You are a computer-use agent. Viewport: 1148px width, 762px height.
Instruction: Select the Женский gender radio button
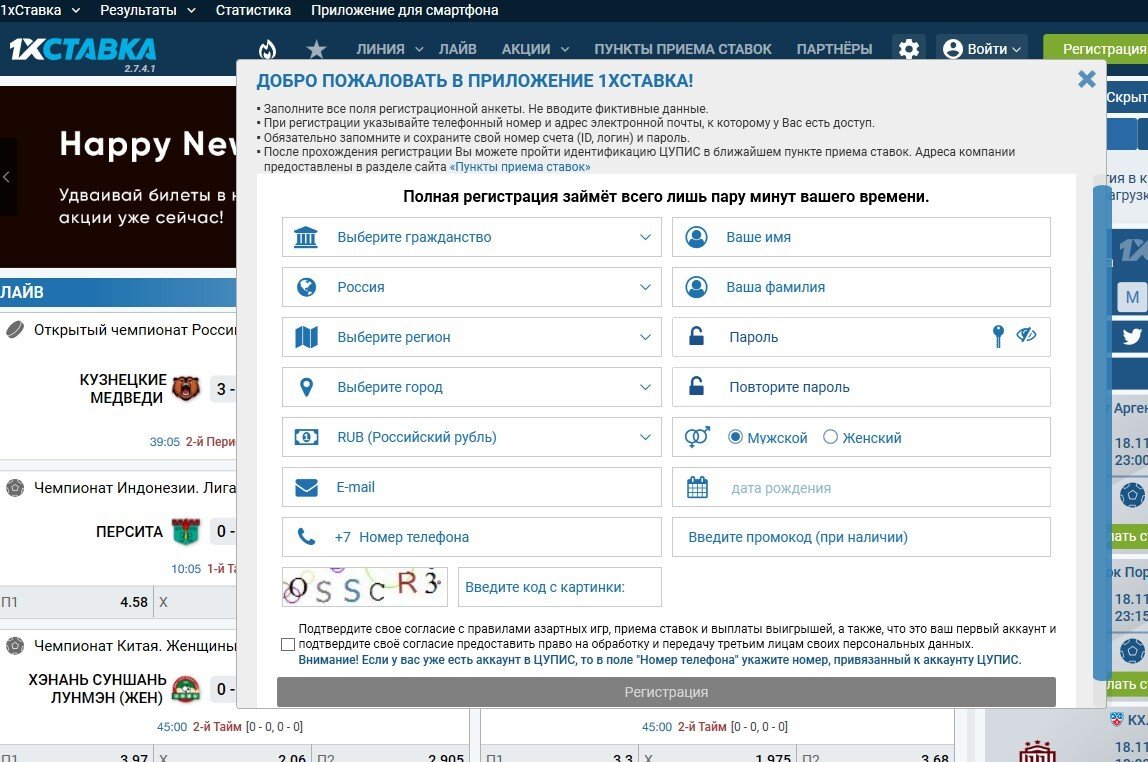tap(830, 437)
